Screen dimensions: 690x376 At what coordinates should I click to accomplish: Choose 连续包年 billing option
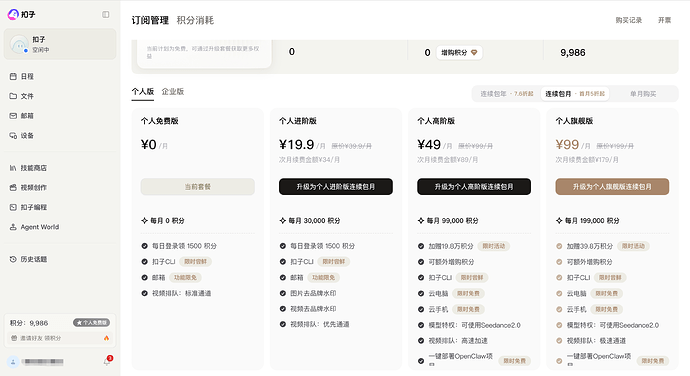[x=506, y=94]
